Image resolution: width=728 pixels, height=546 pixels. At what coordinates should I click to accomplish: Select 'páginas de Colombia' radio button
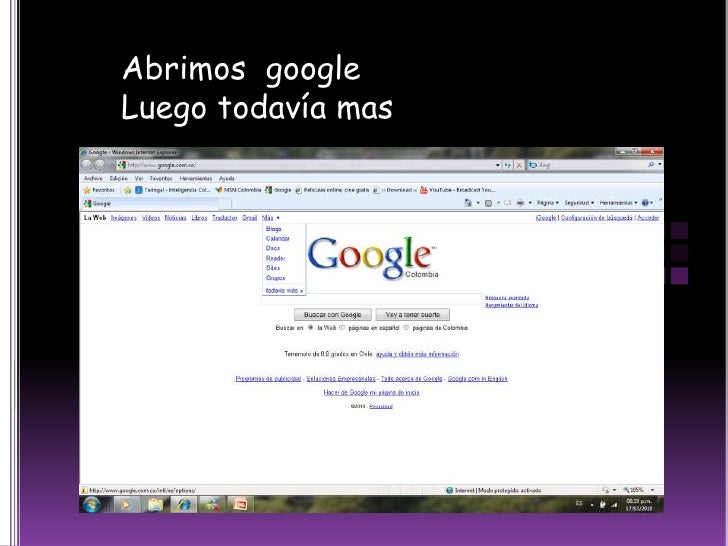pyautogui.click(x=406, y=328)
